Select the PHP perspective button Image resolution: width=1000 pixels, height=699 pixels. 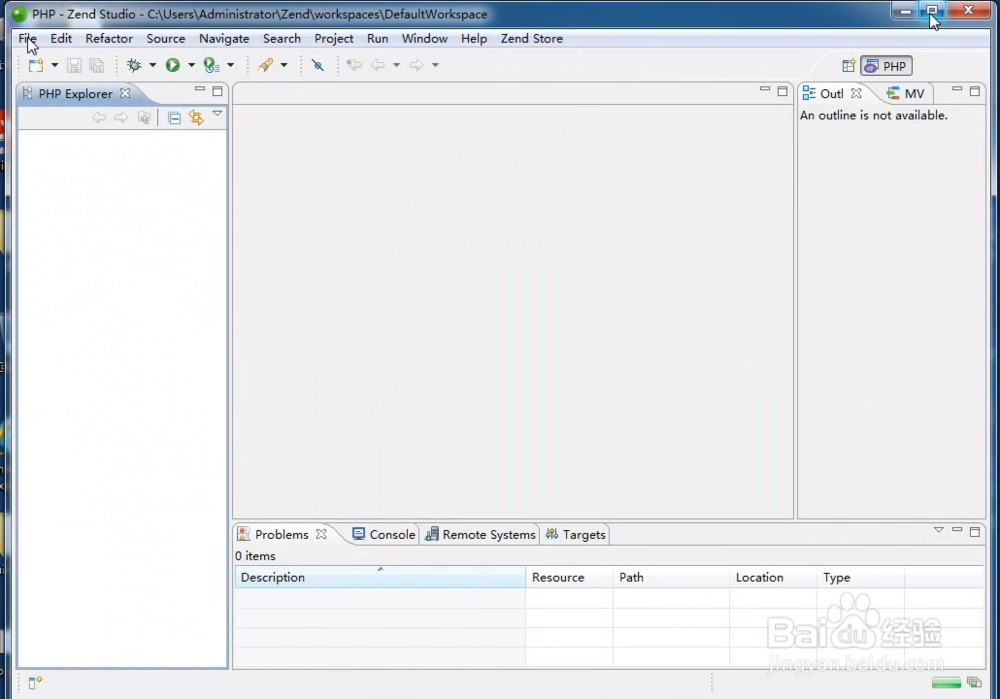[x=886, y=66]
